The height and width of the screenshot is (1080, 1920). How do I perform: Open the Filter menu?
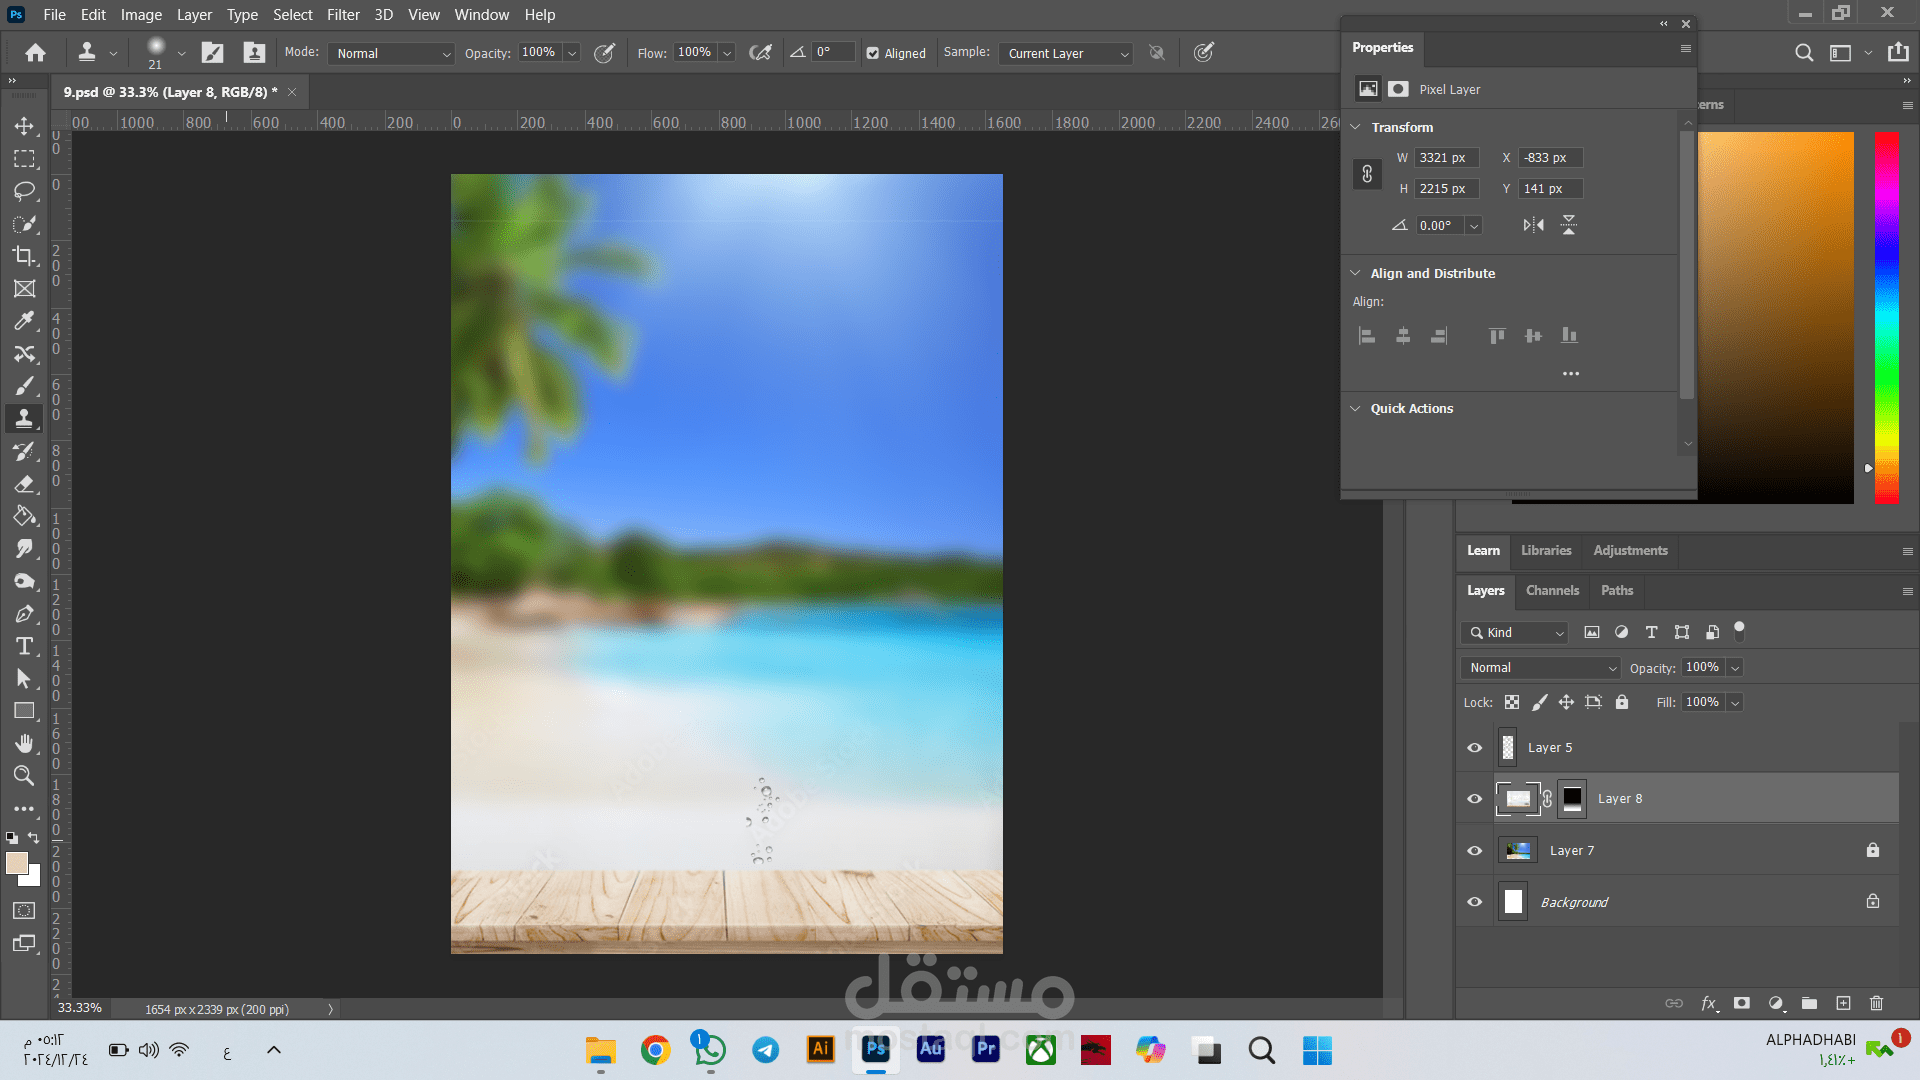coord(343,15)
